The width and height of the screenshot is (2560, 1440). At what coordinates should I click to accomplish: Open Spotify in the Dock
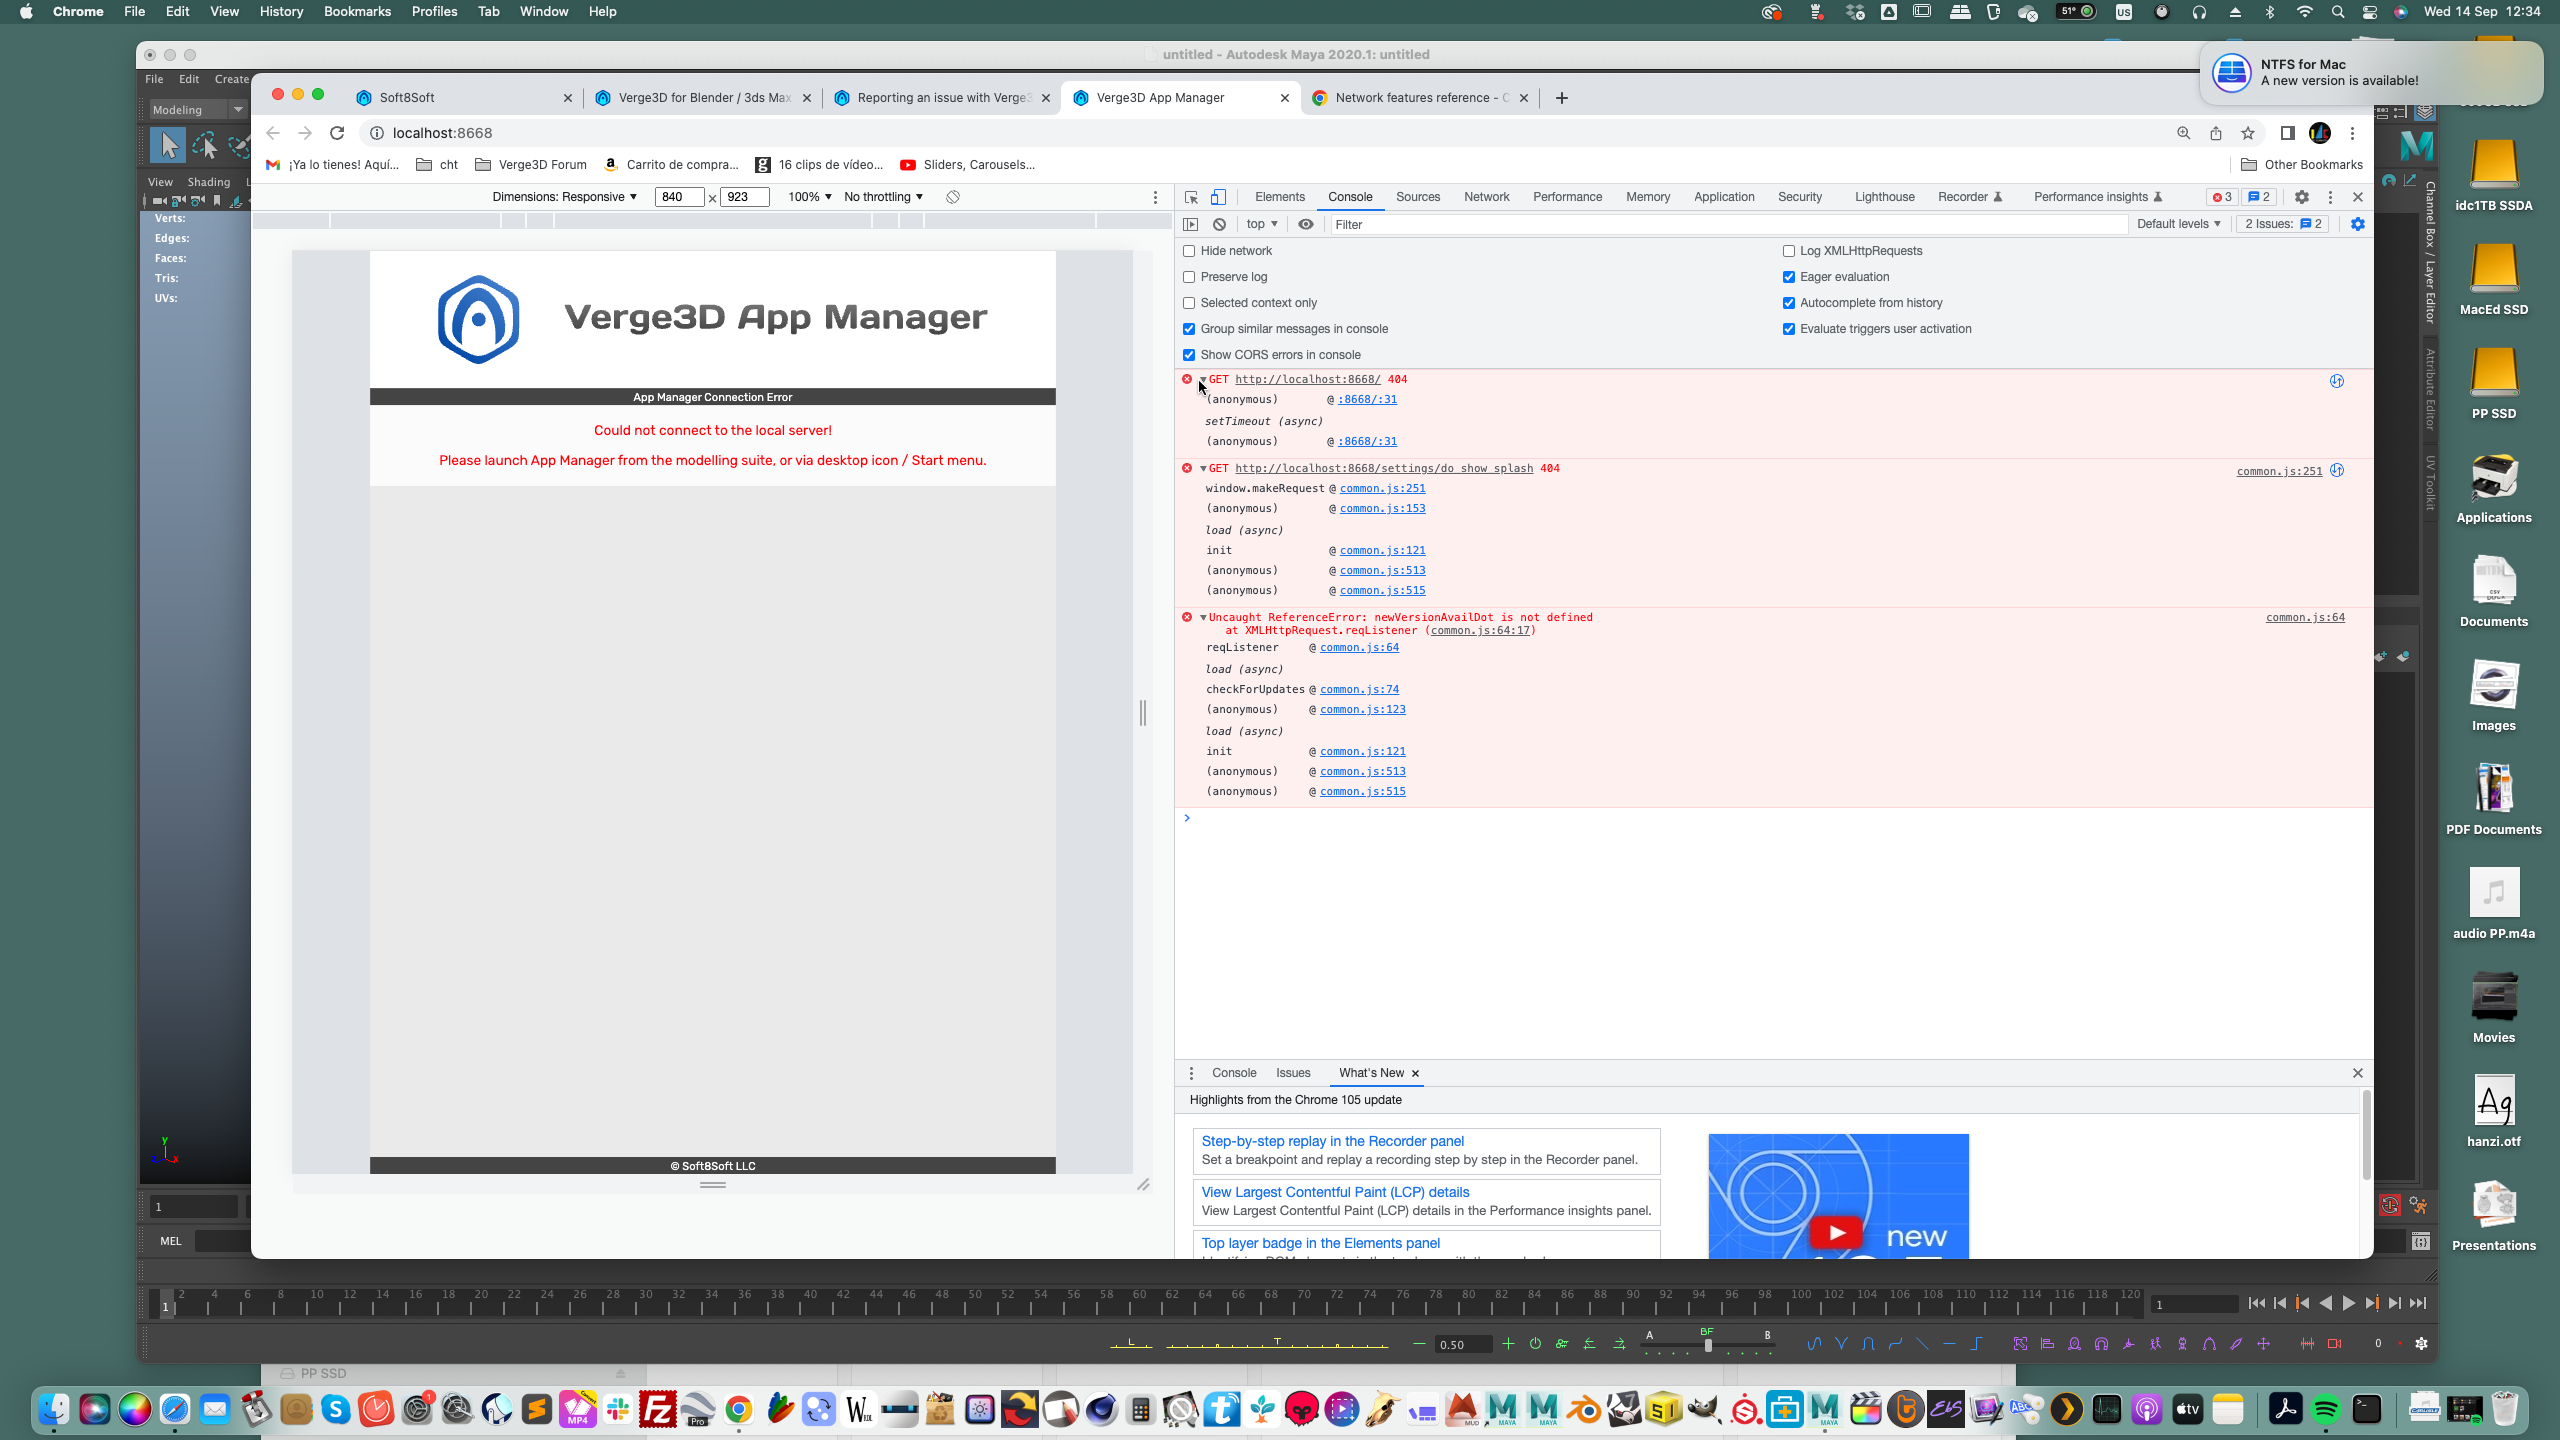(2326, 1410)
